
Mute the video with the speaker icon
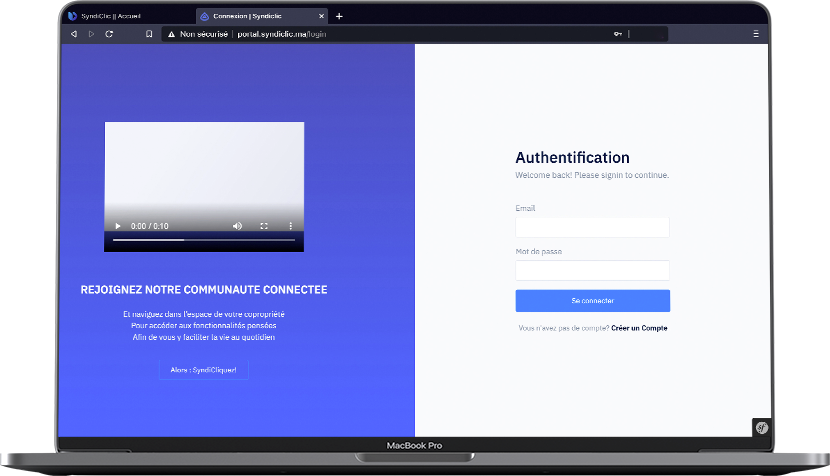pyautogui.click(x=237, y=226)
